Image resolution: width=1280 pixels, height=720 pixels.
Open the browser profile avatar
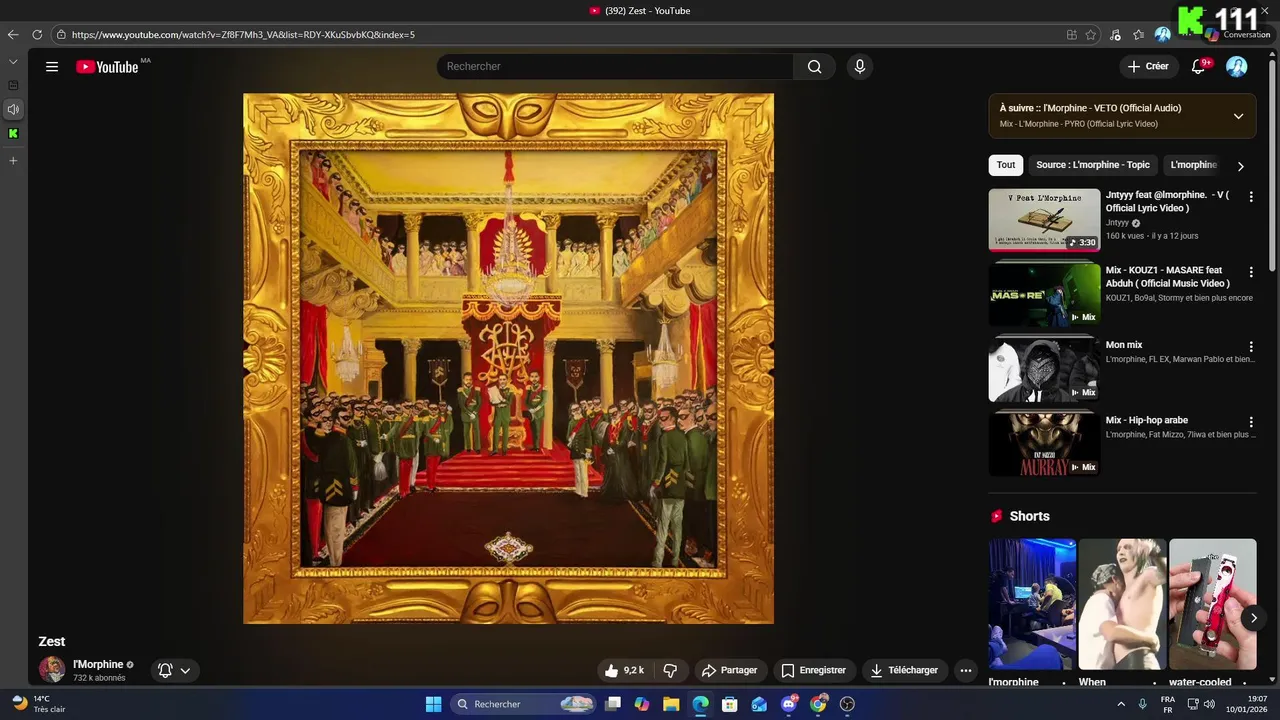pyautogui.click(x=1162, y=35)
